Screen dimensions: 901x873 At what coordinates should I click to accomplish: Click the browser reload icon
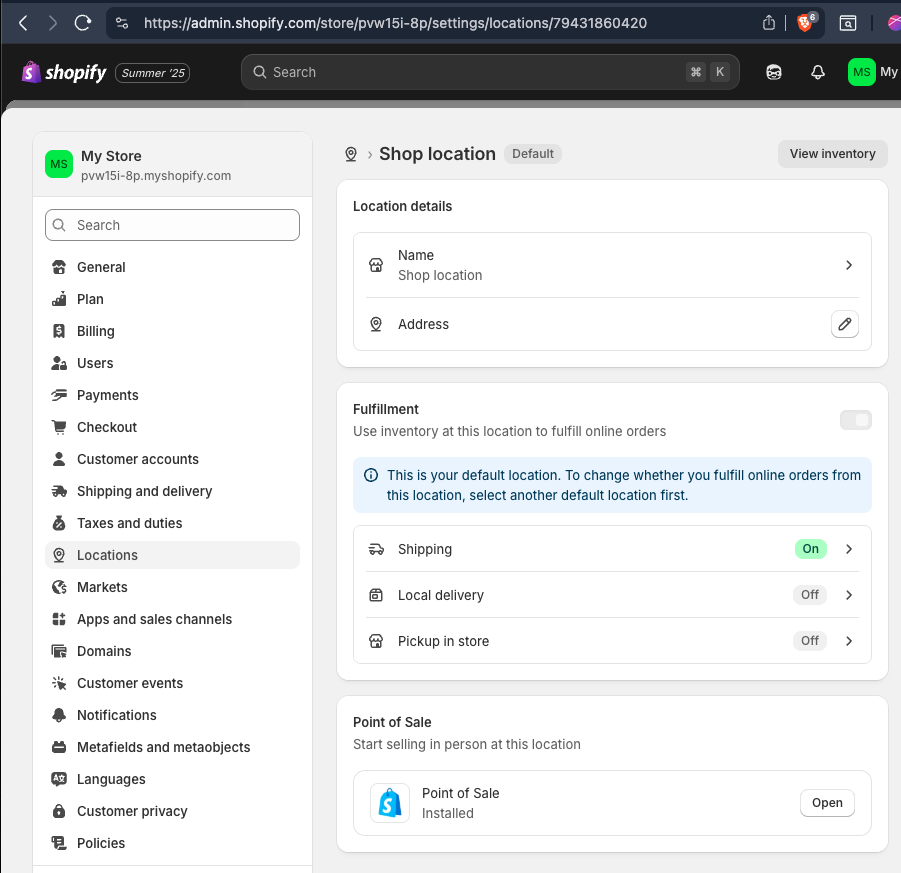[83, 23]
